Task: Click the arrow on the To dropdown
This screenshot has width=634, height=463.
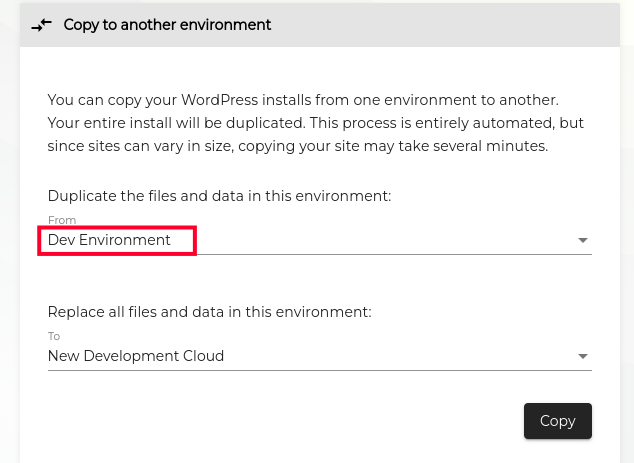Action: coord(583,356)
